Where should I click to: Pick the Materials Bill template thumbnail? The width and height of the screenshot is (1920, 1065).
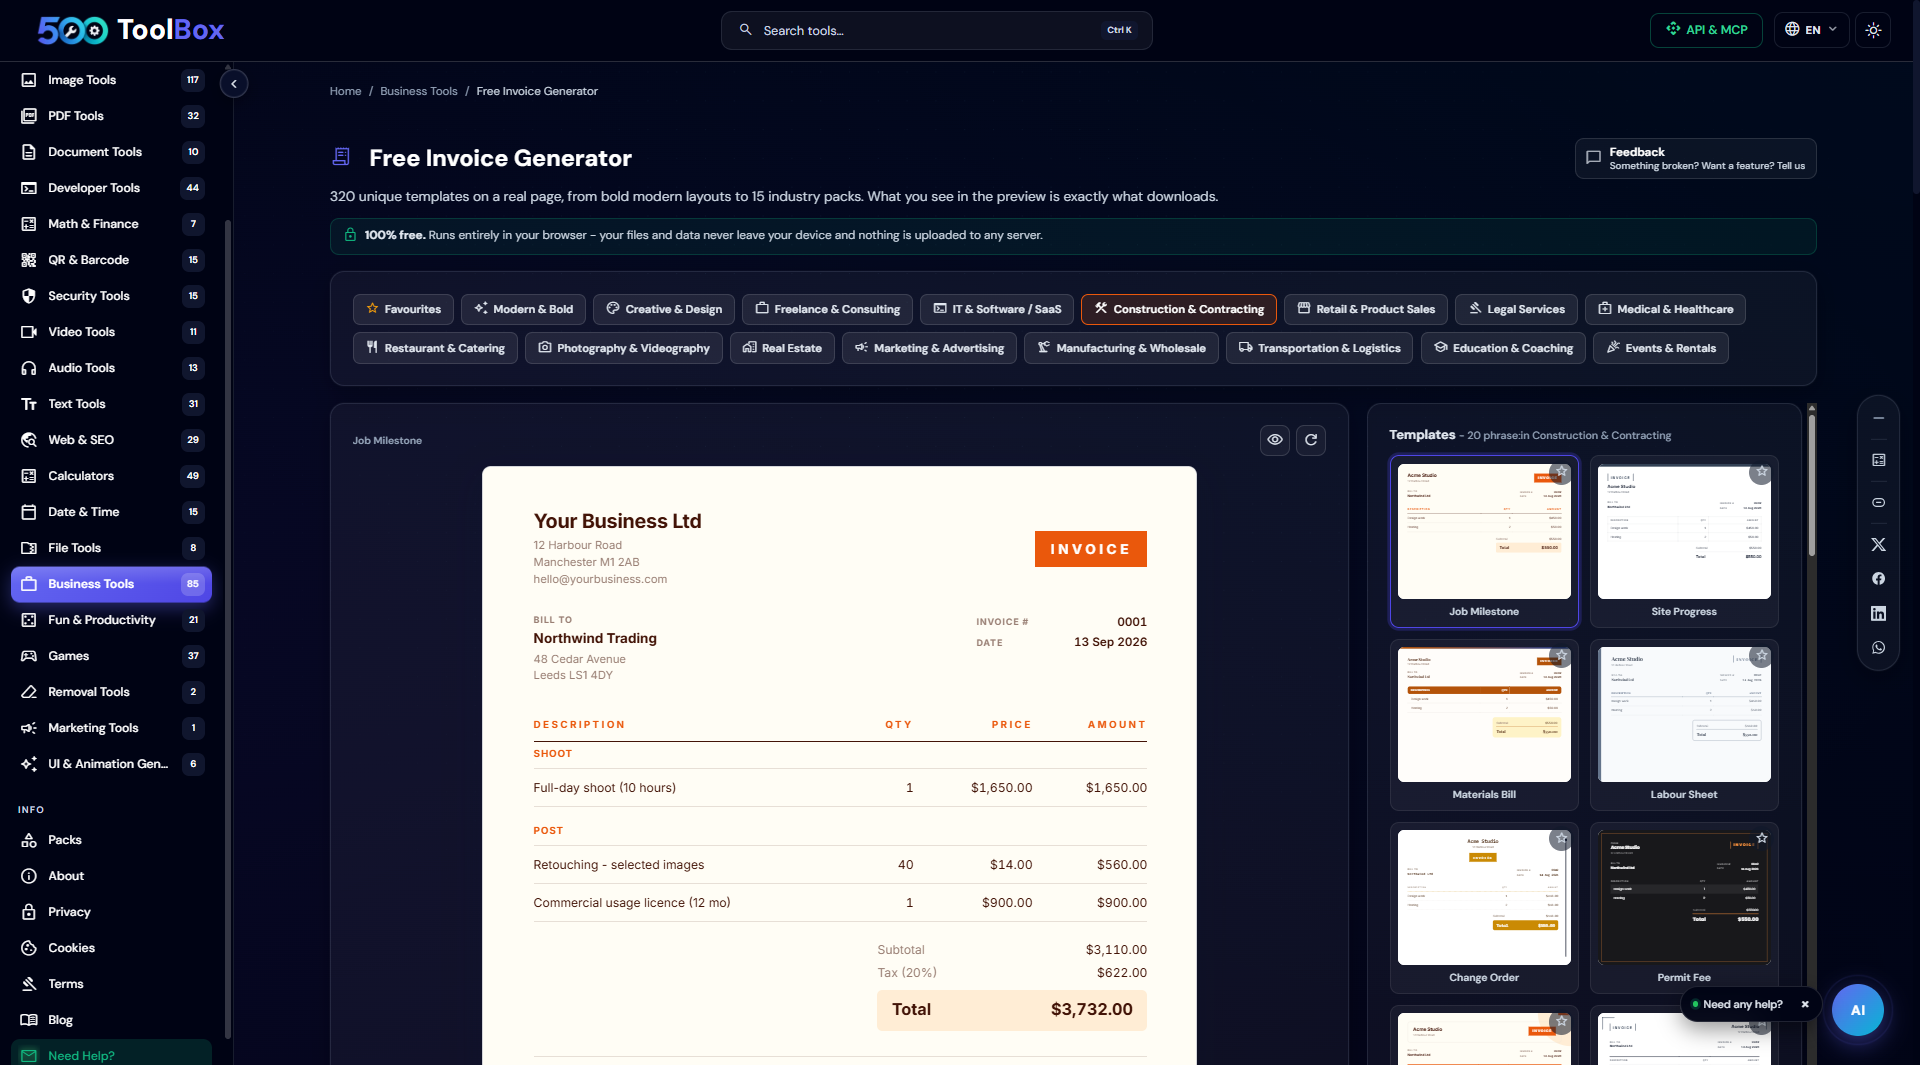tap(1484, 725)
